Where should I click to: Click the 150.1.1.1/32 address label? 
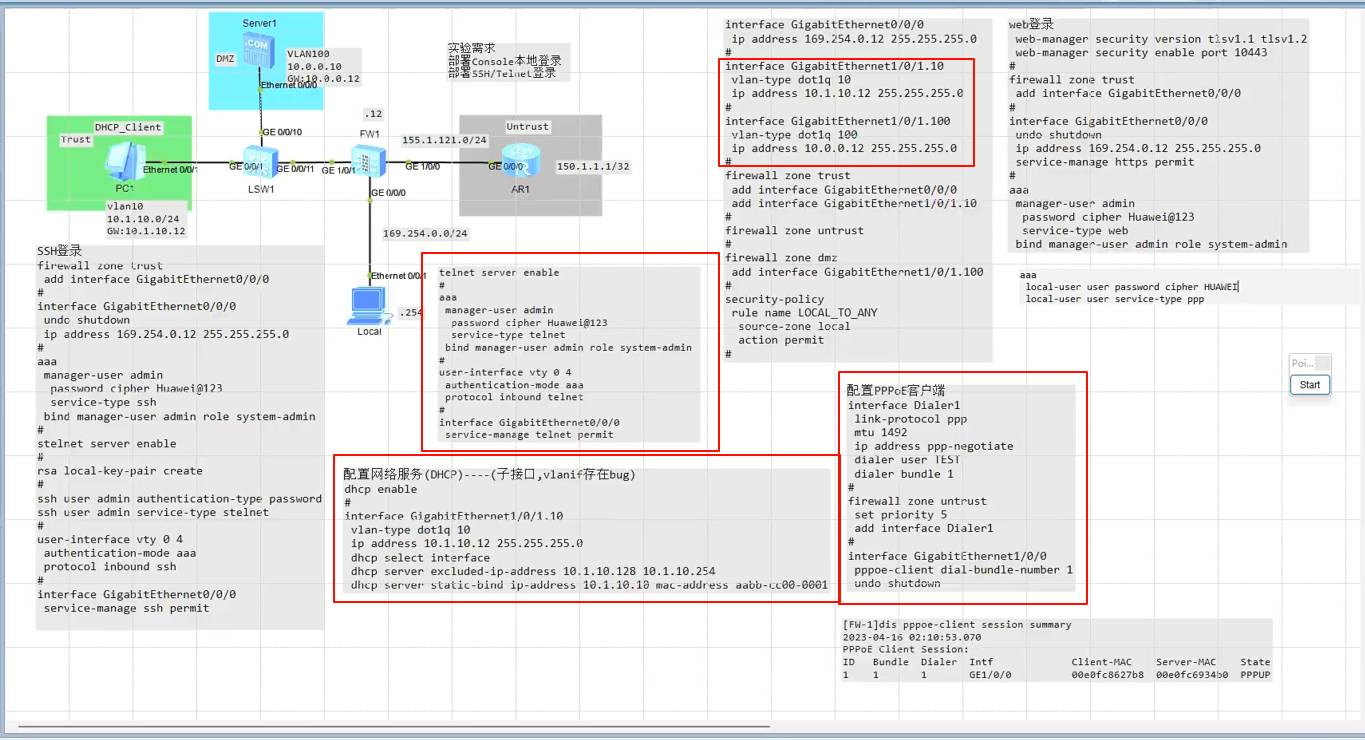tap(593, 166)
